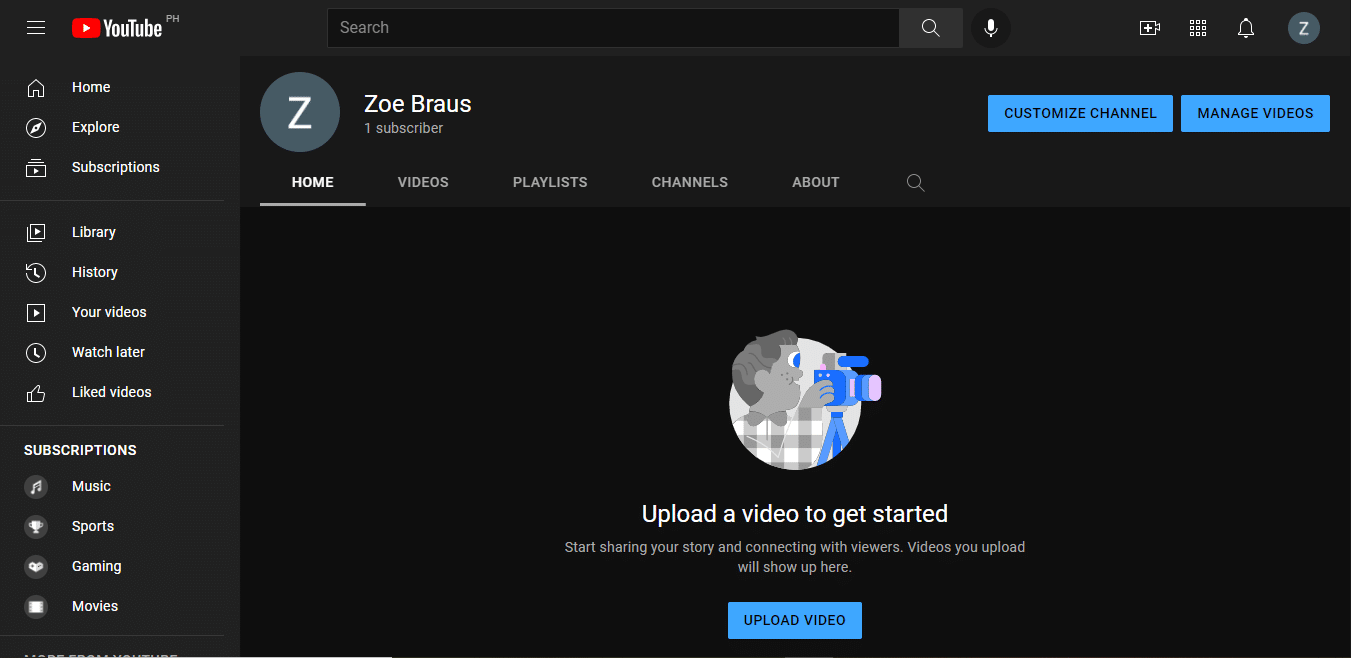Viewport: 1351px width, 658px height.
Task: Switch to the ABOUT tab
Action: pos(816,182)
